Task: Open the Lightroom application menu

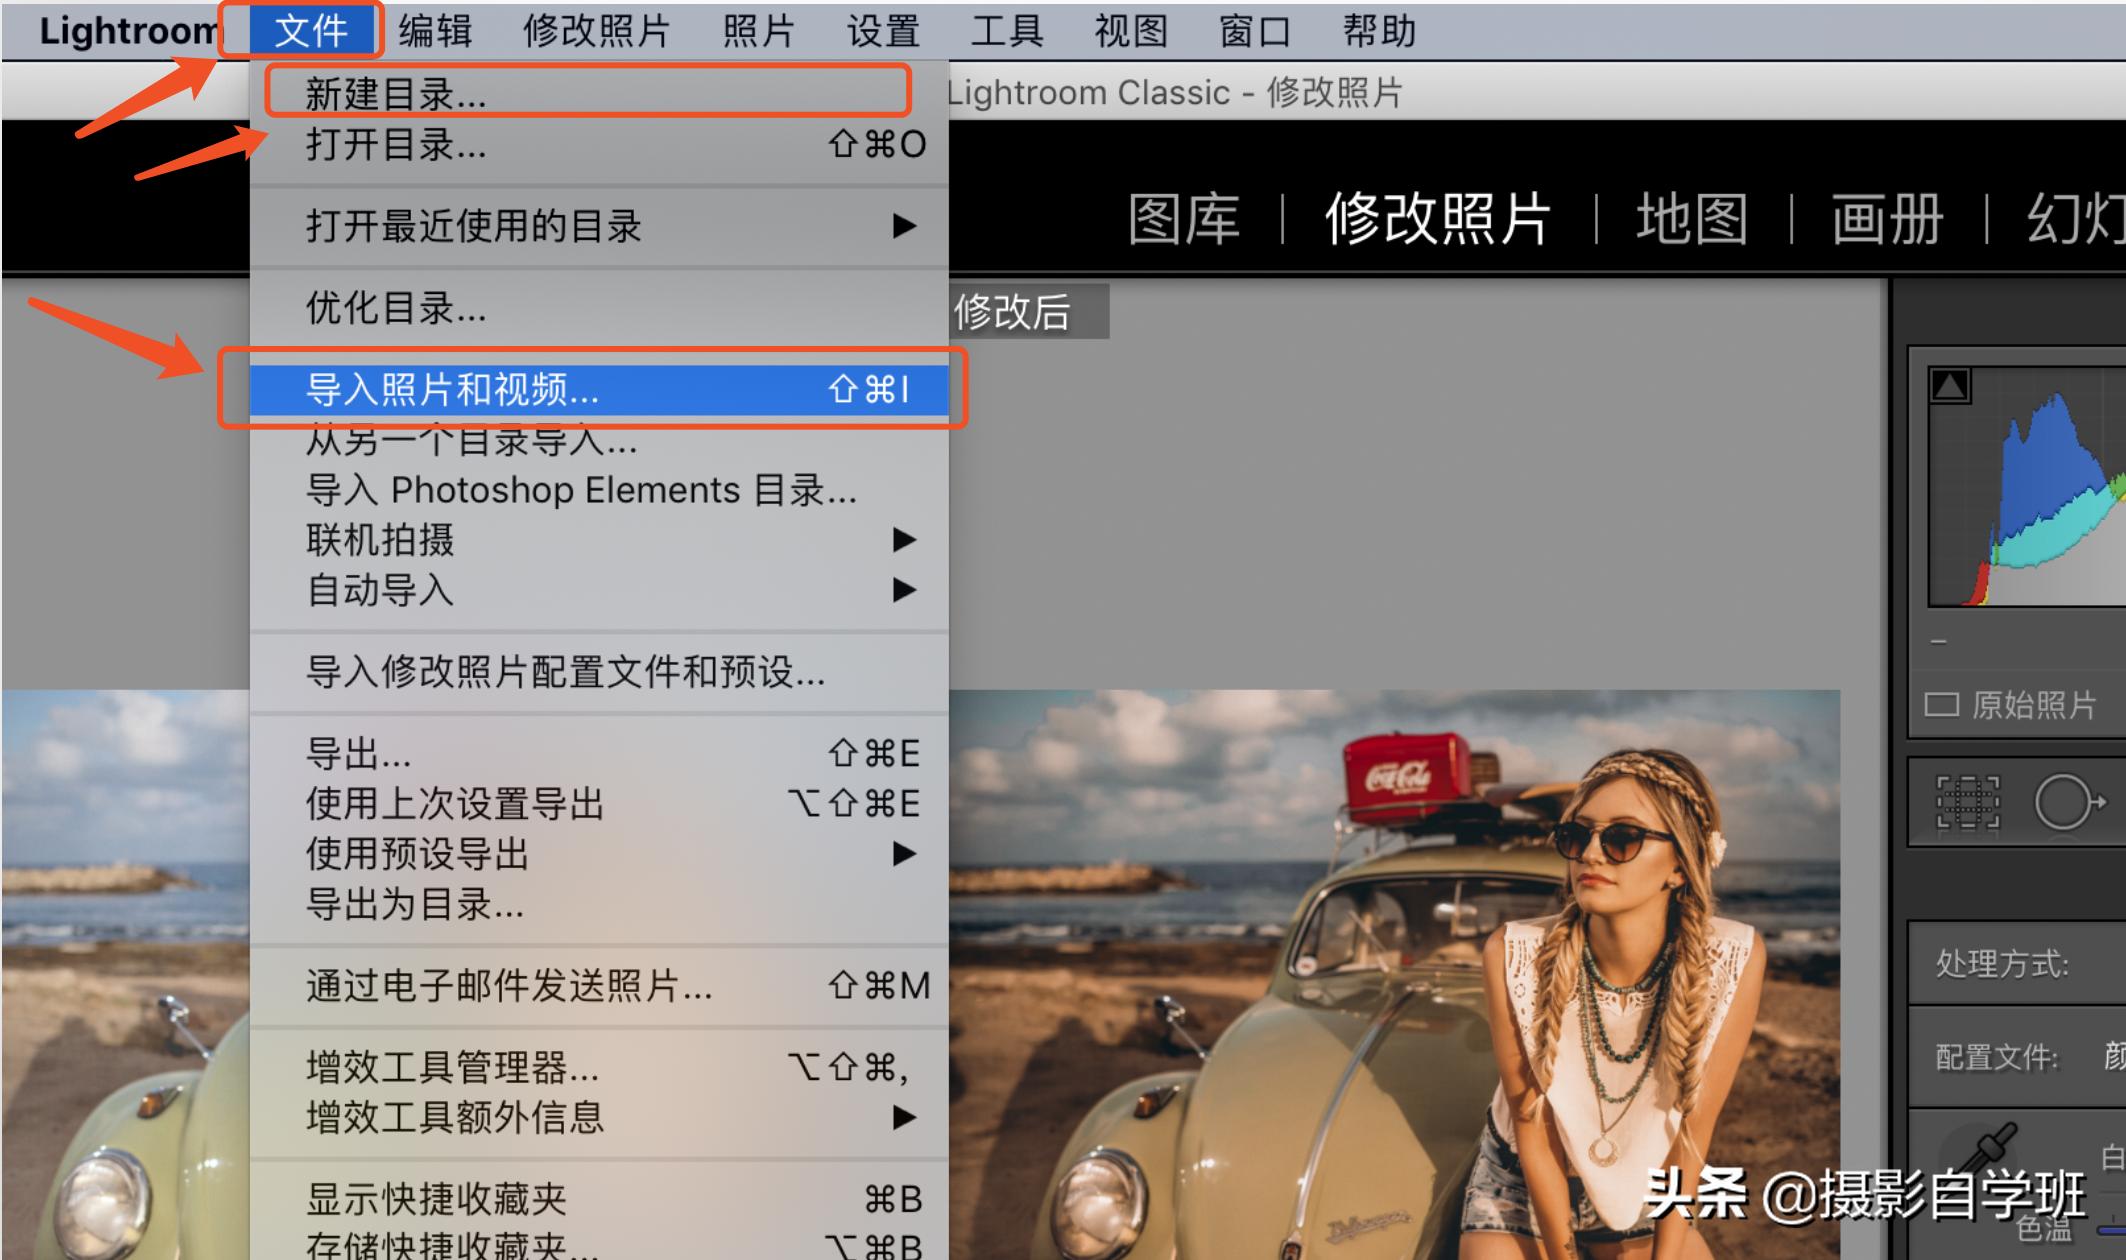Action: click(x=120, y=30)
